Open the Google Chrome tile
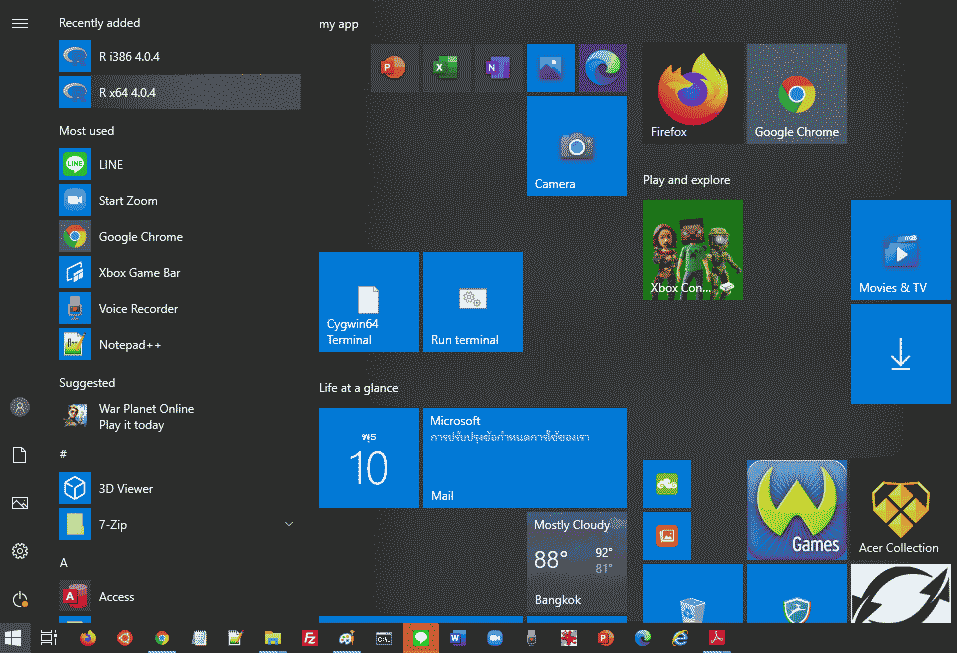 (x=796, y=94)
